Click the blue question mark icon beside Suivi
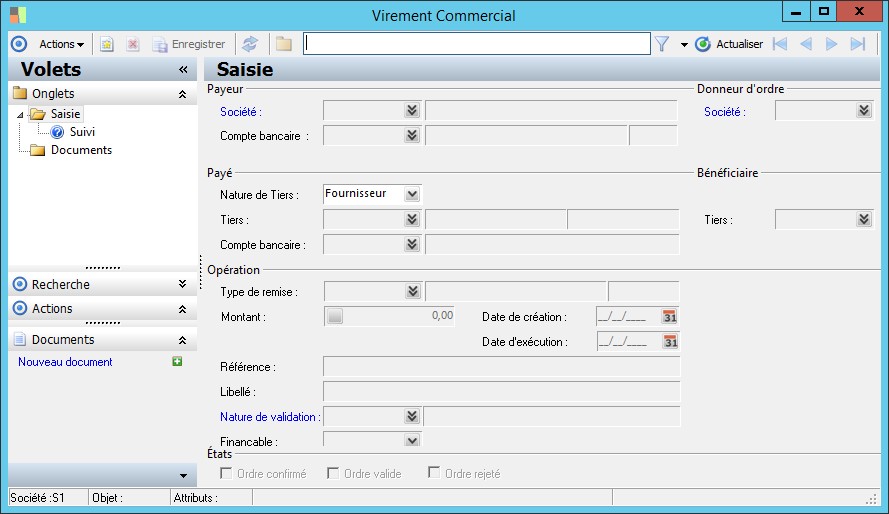Screen dimensions: 889x514 pyautogui.click(x=57, y=132)
